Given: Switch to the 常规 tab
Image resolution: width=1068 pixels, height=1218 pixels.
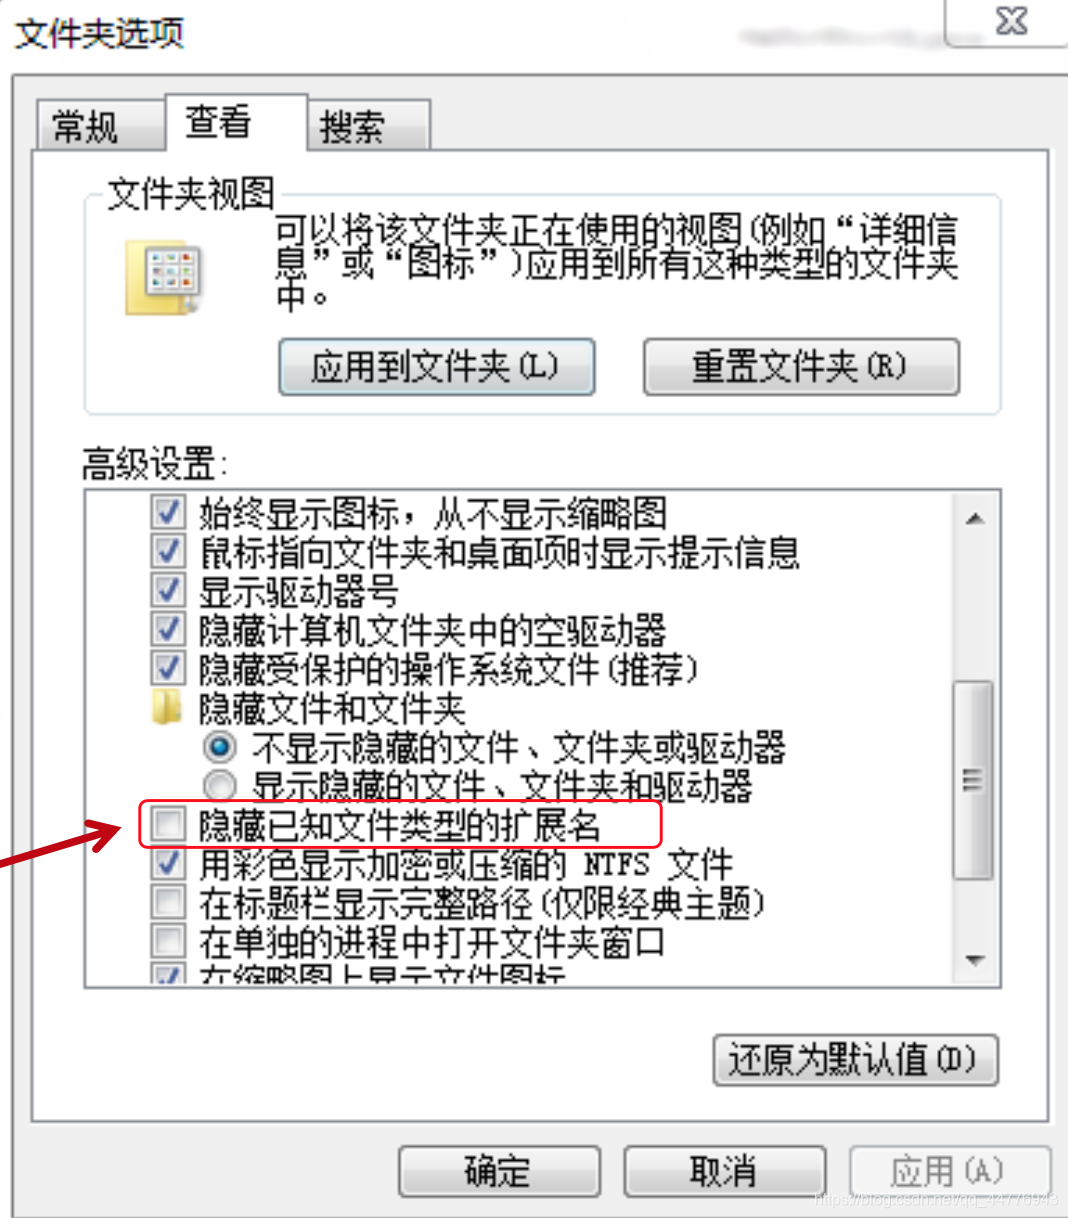Looking at the screenshot, I should click(x=99, y=126).
